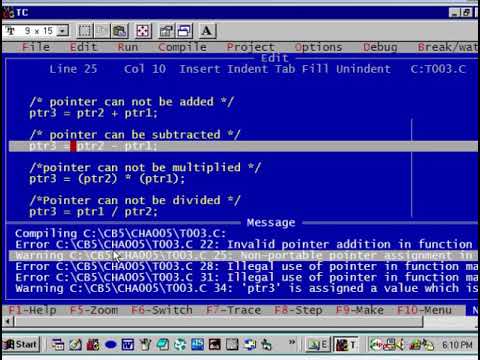
Task: Click F1-Help in the bottom bar
Action: point(32,310)
